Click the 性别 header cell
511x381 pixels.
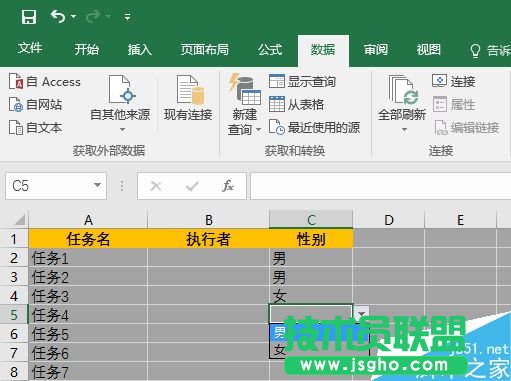click(311, 239)
